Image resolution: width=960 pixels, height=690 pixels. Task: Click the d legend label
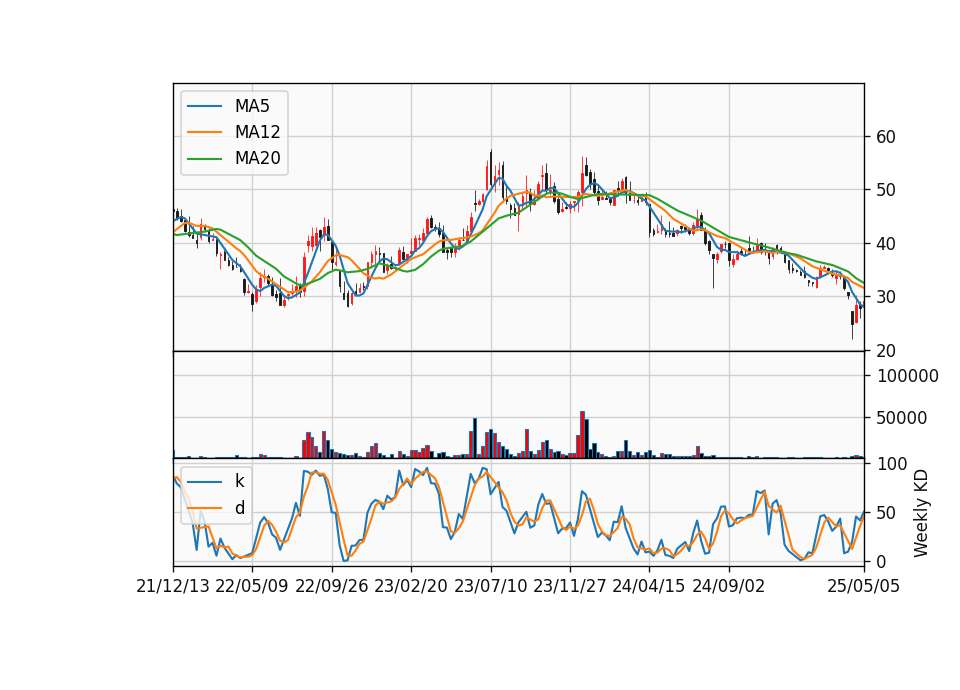[239, 508]
